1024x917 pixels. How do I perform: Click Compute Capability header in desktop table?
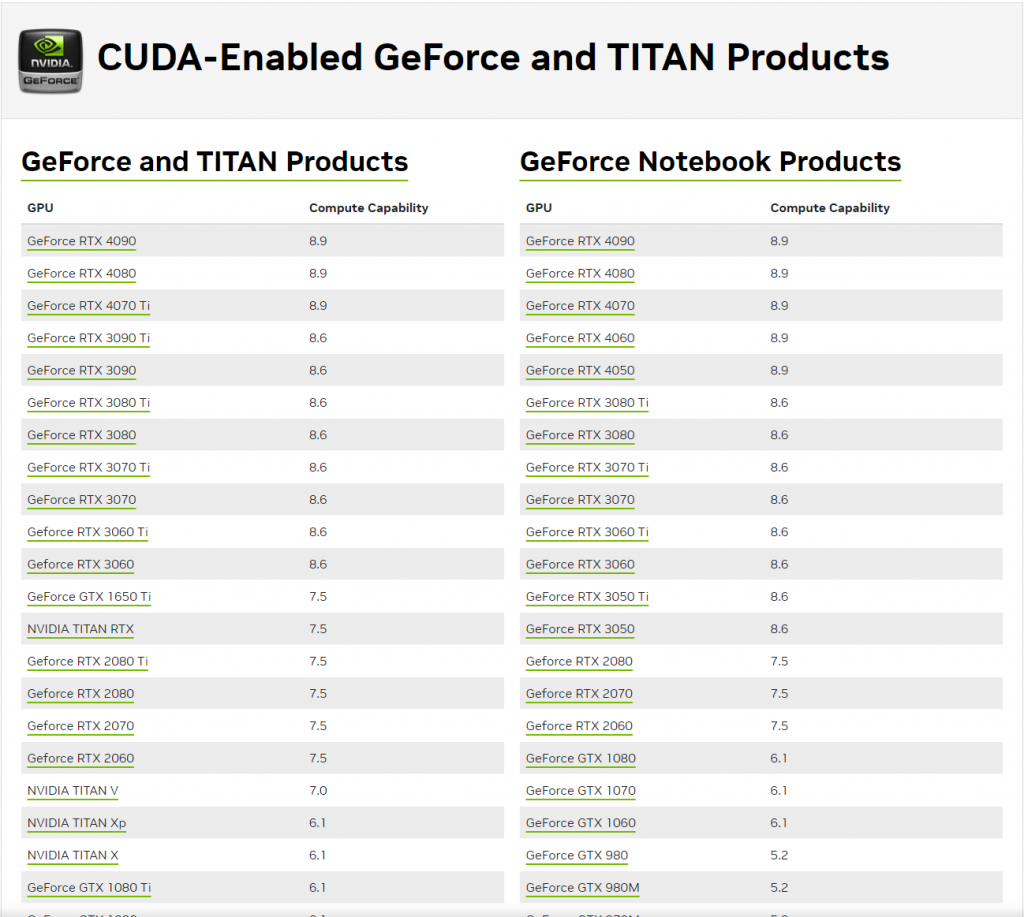[x=369, y=208]
